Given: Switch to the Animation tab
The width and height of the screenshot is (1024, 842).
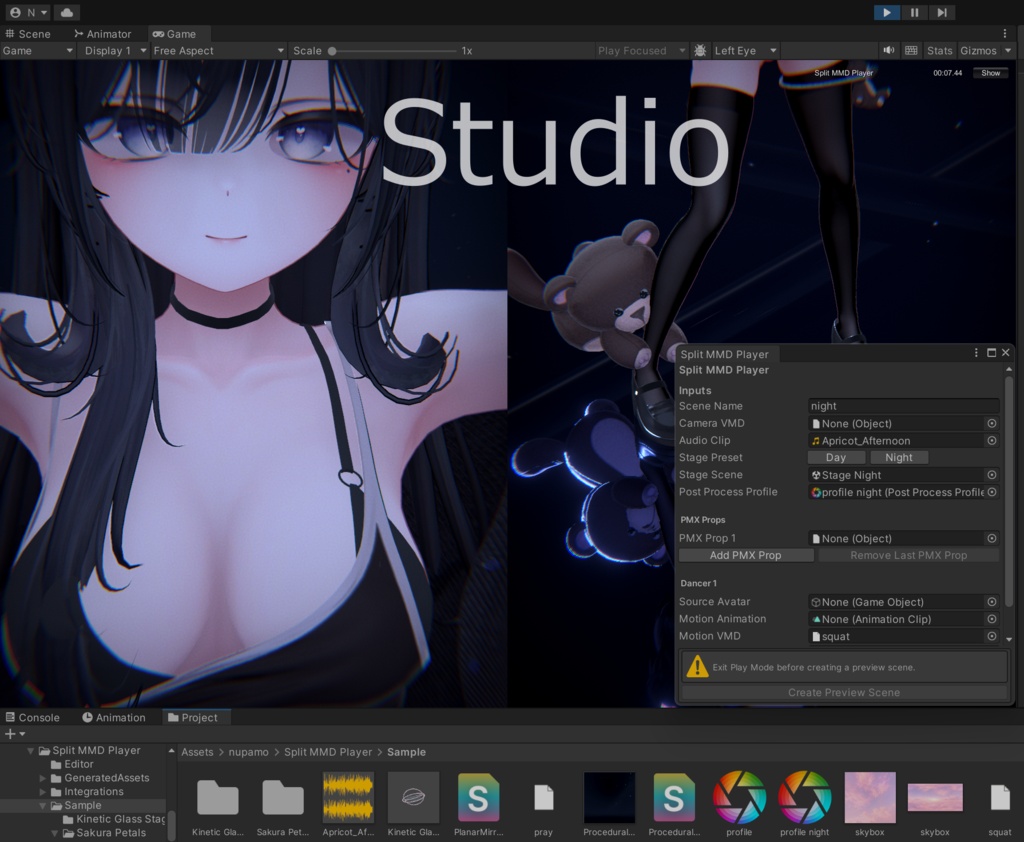Looking at the screenshot, I should point(114,717).
